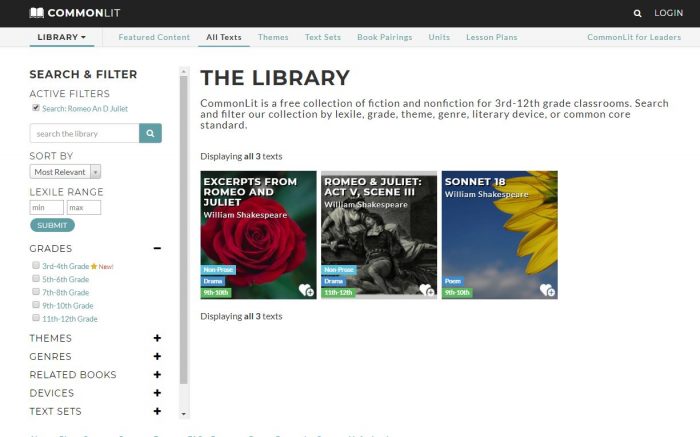The width and height of the screenshot is (700, 437).
Task: Add Excerpts from Romeo and Juliet to favorites
Action: [x=306, y=290]
